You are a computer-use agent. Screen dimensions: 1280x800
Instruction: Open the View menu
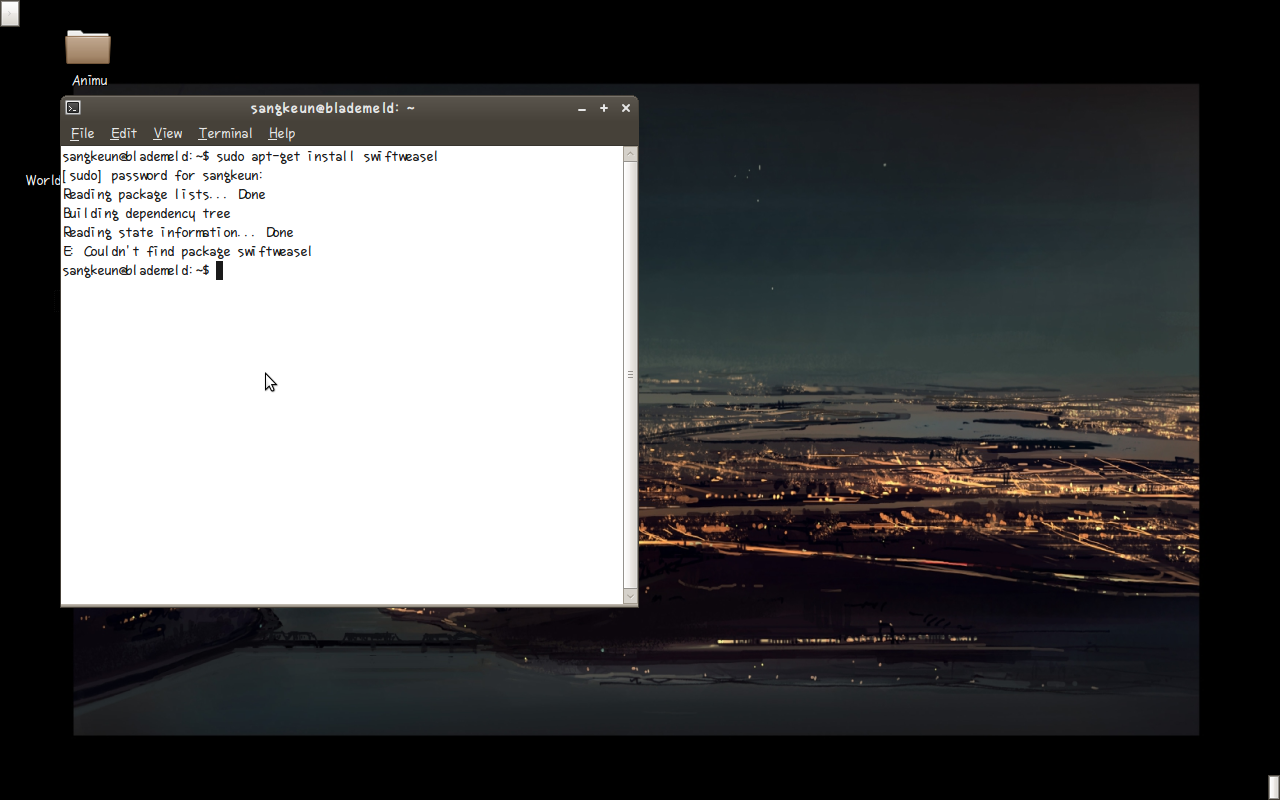[167, 133]
